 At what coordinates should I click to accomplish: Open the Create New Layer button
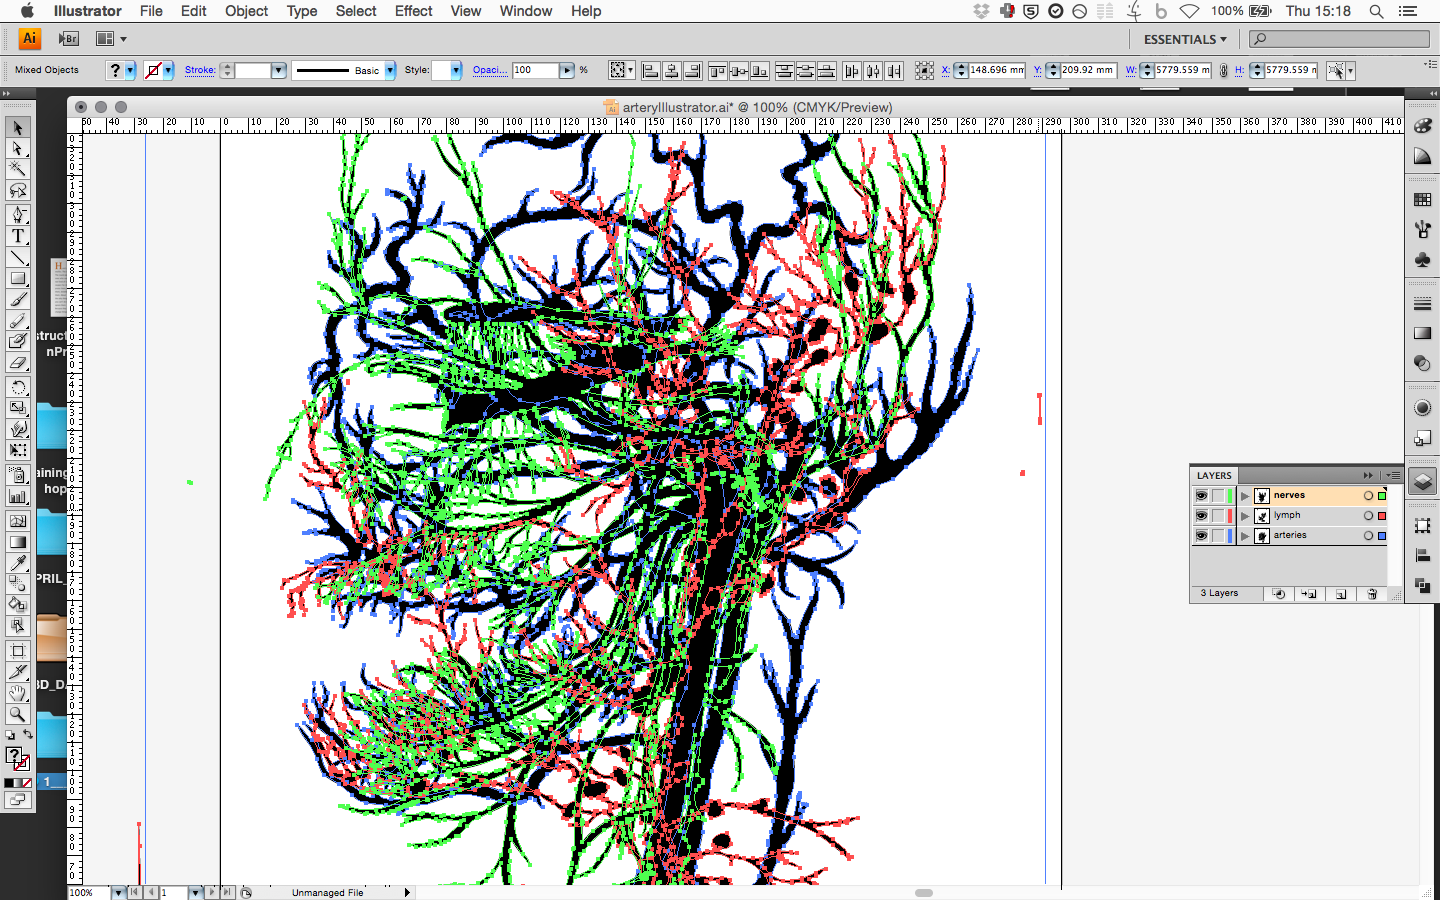[1340, 593]
